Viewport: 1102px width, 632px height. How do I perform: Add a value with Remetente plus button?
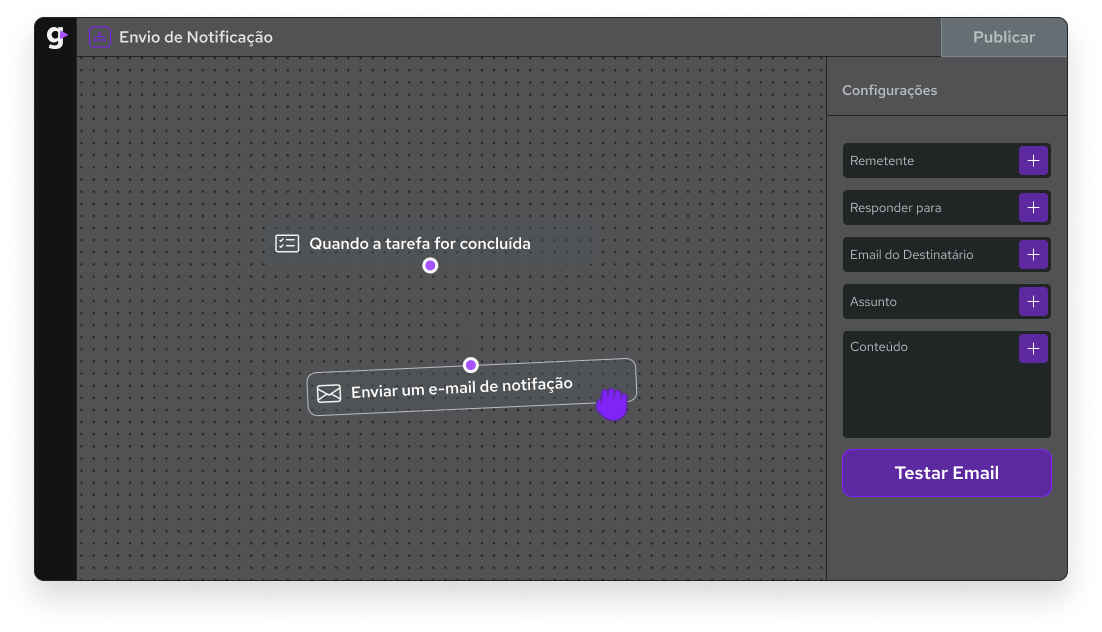pos(1033,161)
